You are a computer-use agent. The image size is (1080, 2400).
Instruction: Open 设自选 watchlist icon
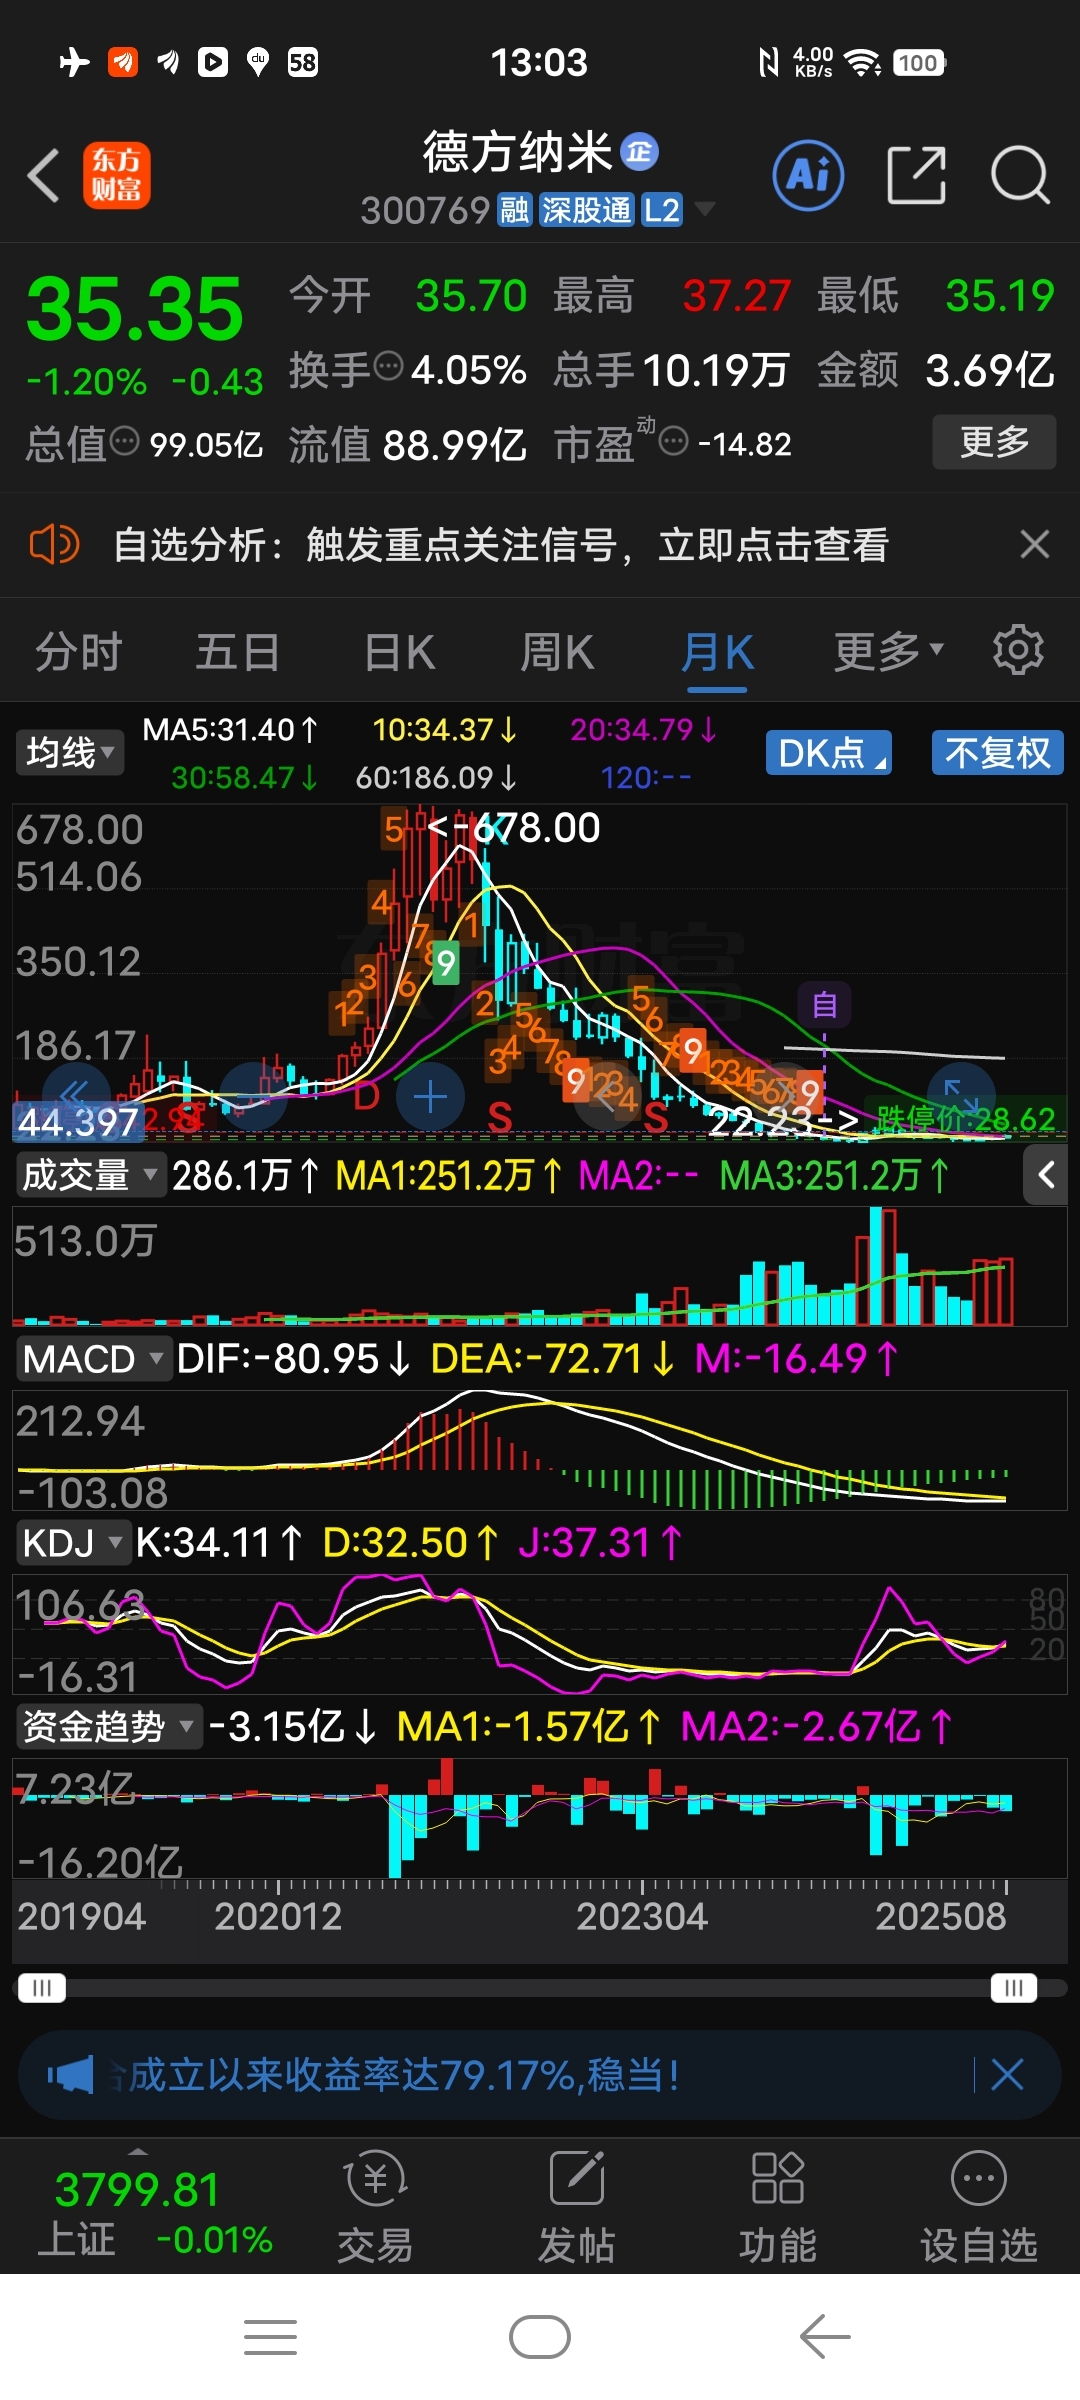(979, 2207)
